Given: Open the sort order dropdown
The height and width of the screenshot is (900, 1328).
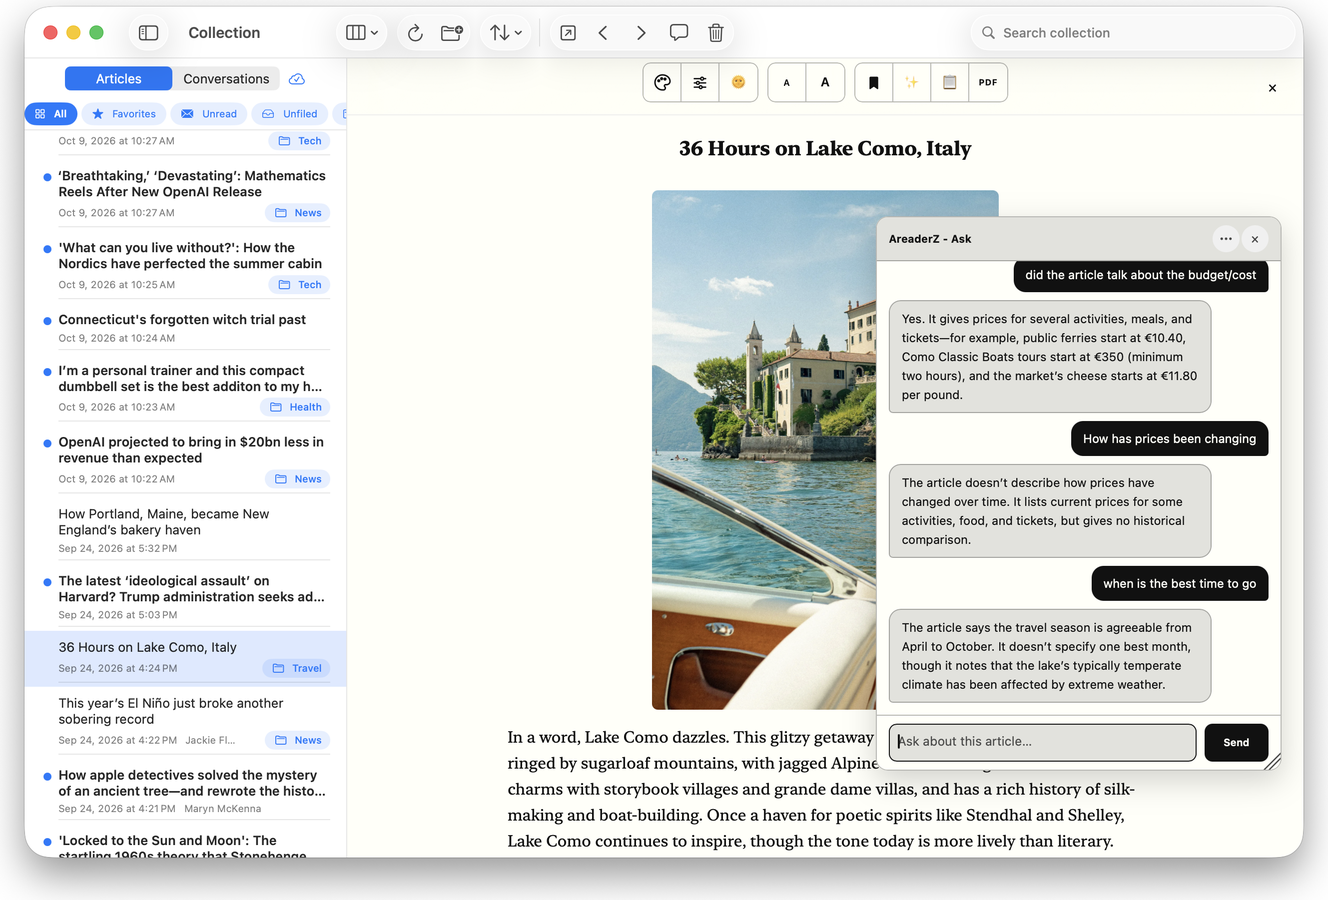Looking at the screenshot, I should coord(506,33).
